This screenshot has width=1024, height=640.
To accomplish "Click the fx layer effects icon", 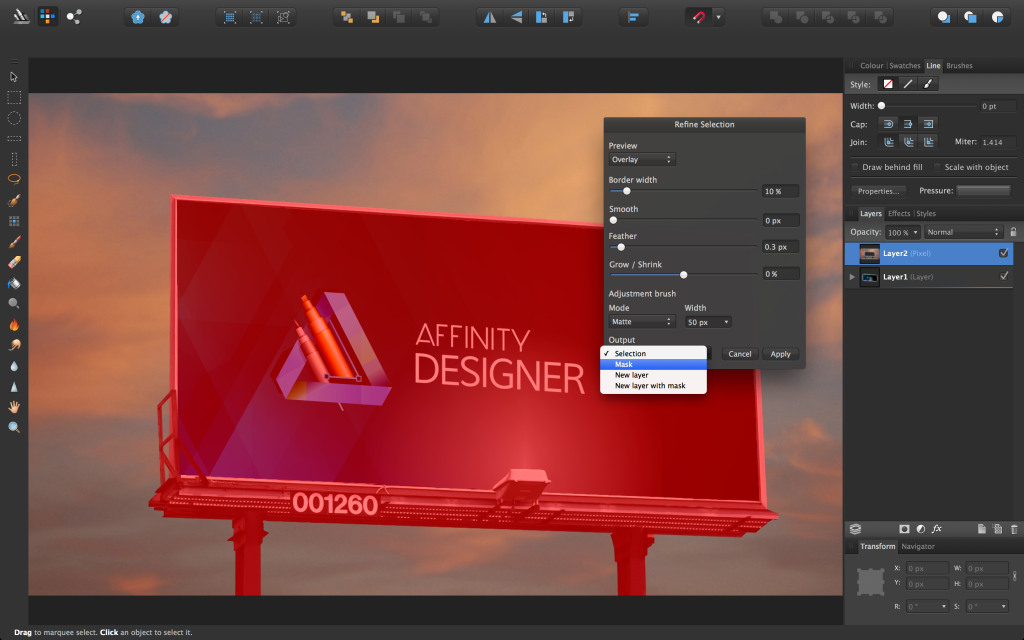I will coord(936,529).
